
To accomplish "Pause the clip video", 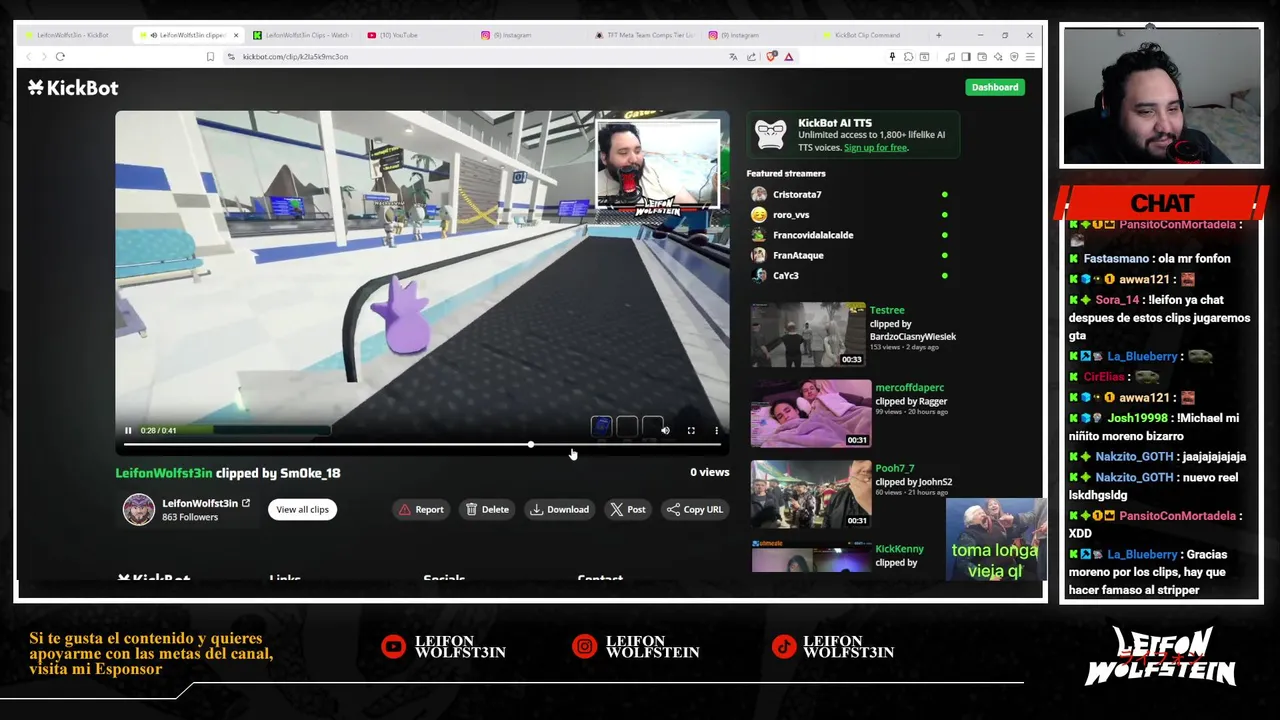I will pyautogui.click(x=128, y=430).
